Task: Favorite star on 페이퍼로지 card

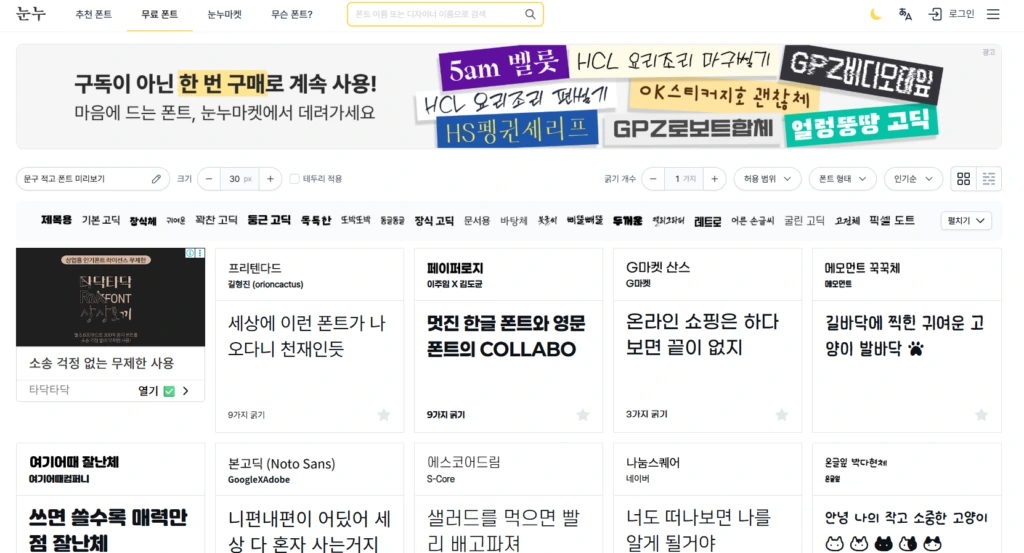Action: pyautogui.click(x=583, y=415)
